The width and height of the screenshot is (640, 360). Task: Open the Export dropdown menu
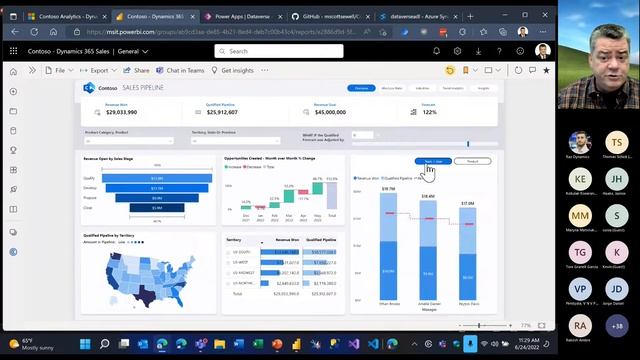pyautogui.click(x=98, y=70)
